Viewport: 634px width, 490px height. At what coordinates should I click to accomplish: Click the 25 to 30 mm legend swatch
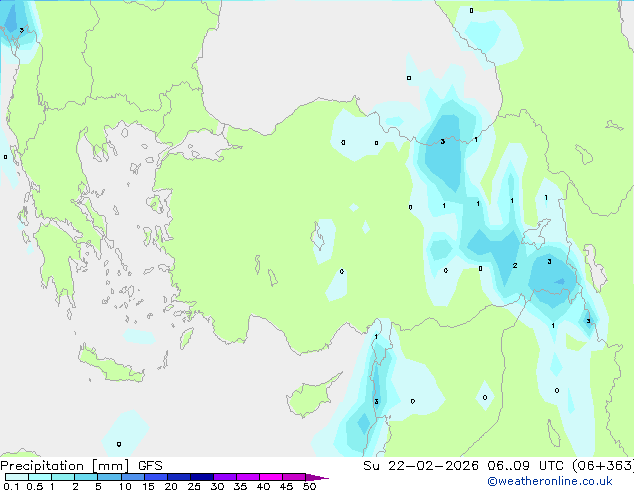coord(201,477)
